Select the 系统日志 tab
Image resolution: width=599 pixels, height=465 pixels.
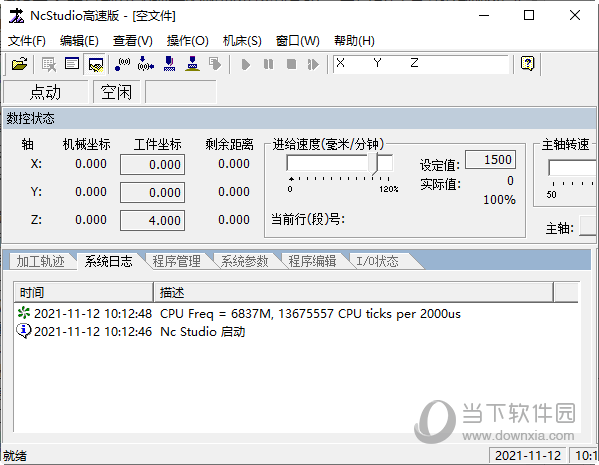[x=108, y=261]
